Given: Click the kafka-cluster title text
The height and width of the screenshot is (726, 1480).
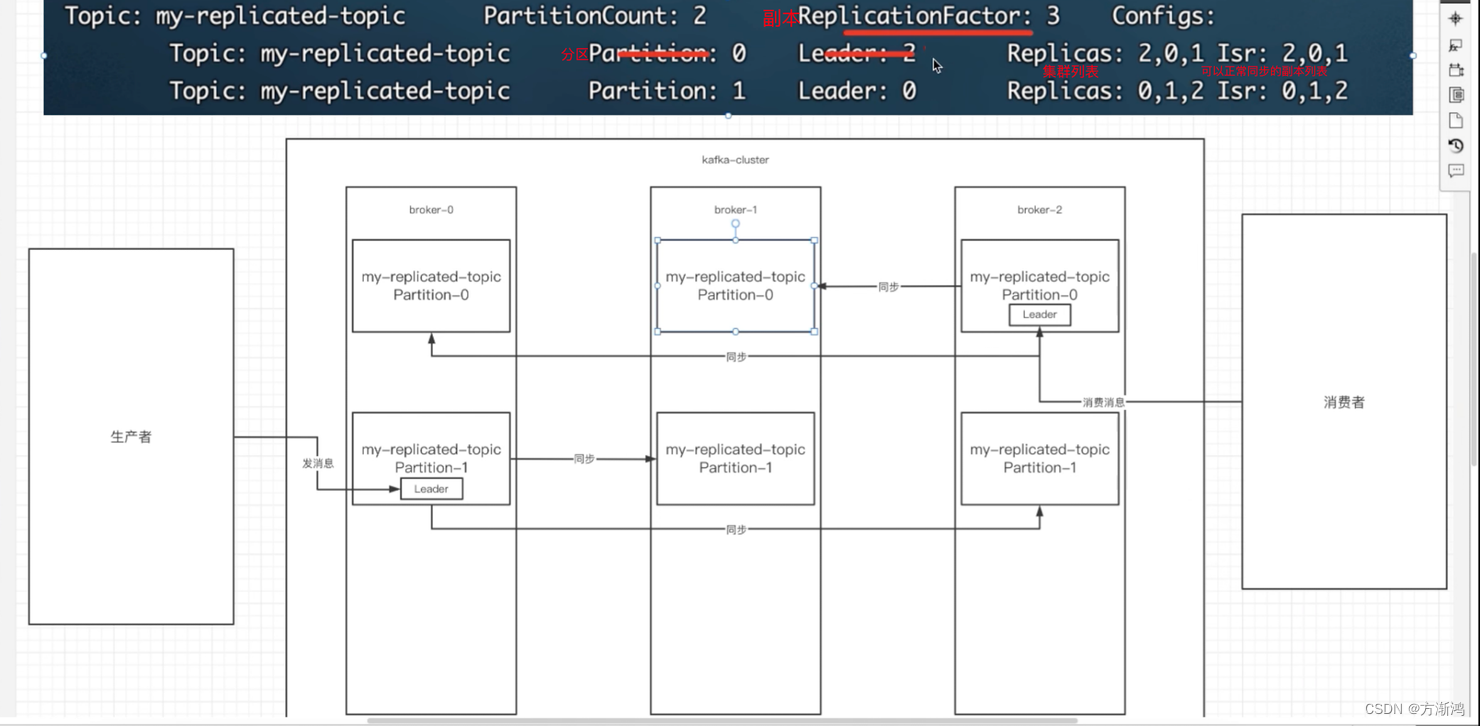Looking at the screenshot, I should (x=735, y=160).
